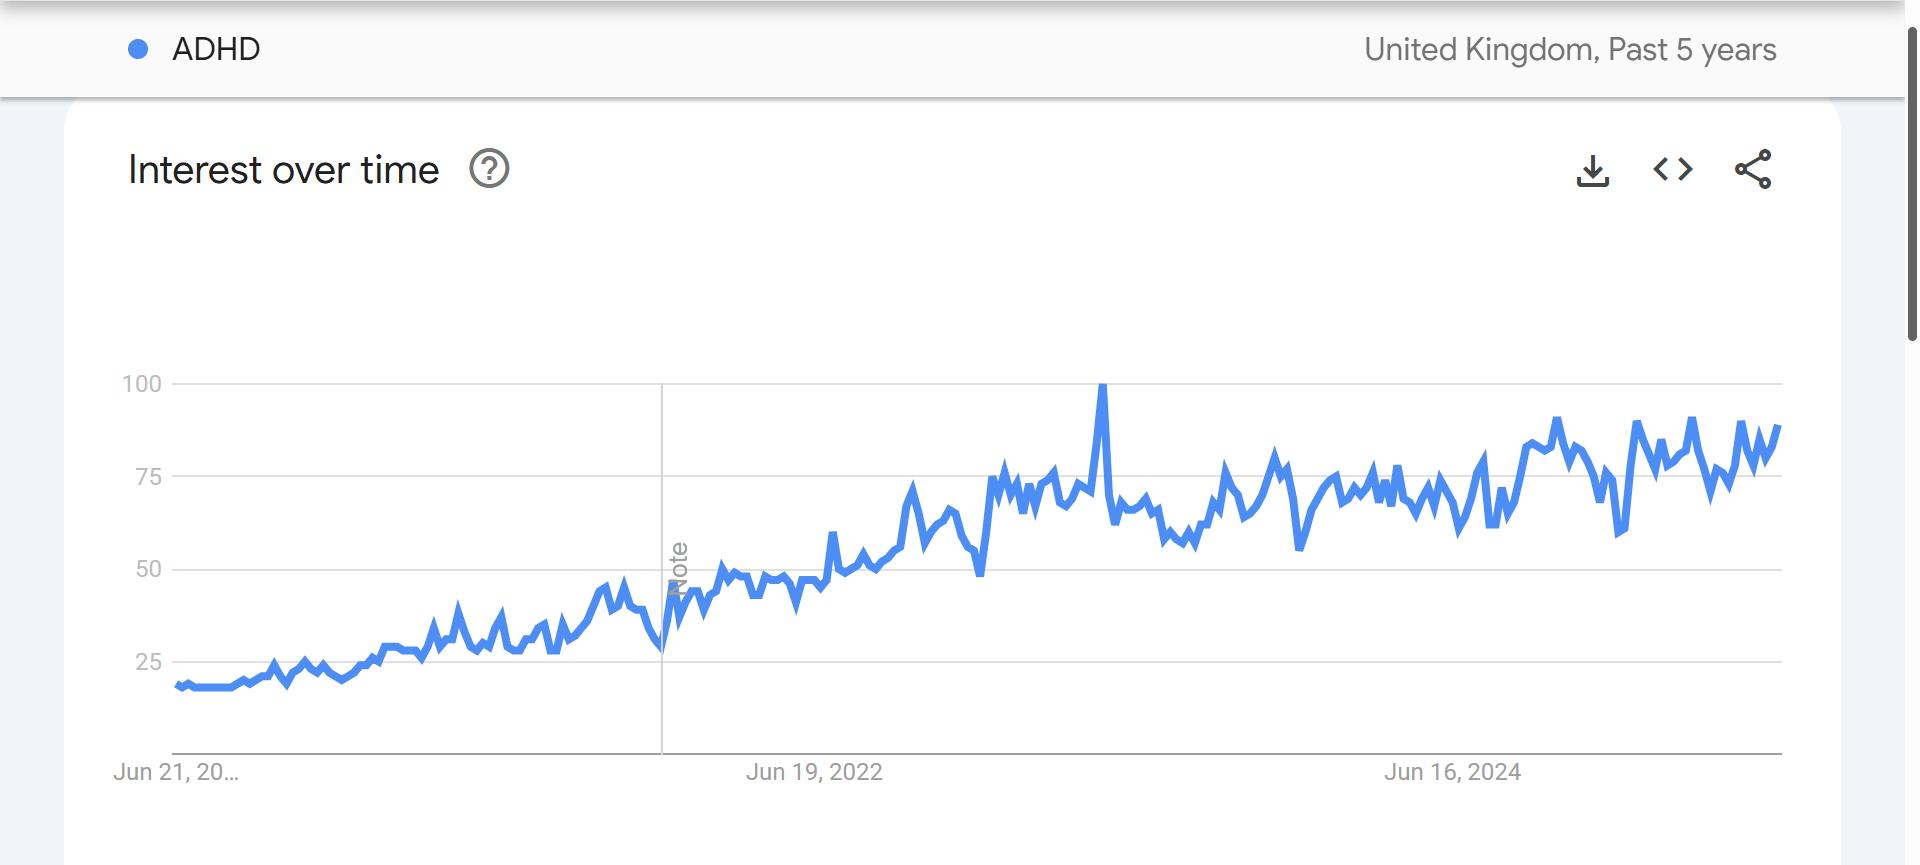Click the Interest over time heading

(284, 170)
